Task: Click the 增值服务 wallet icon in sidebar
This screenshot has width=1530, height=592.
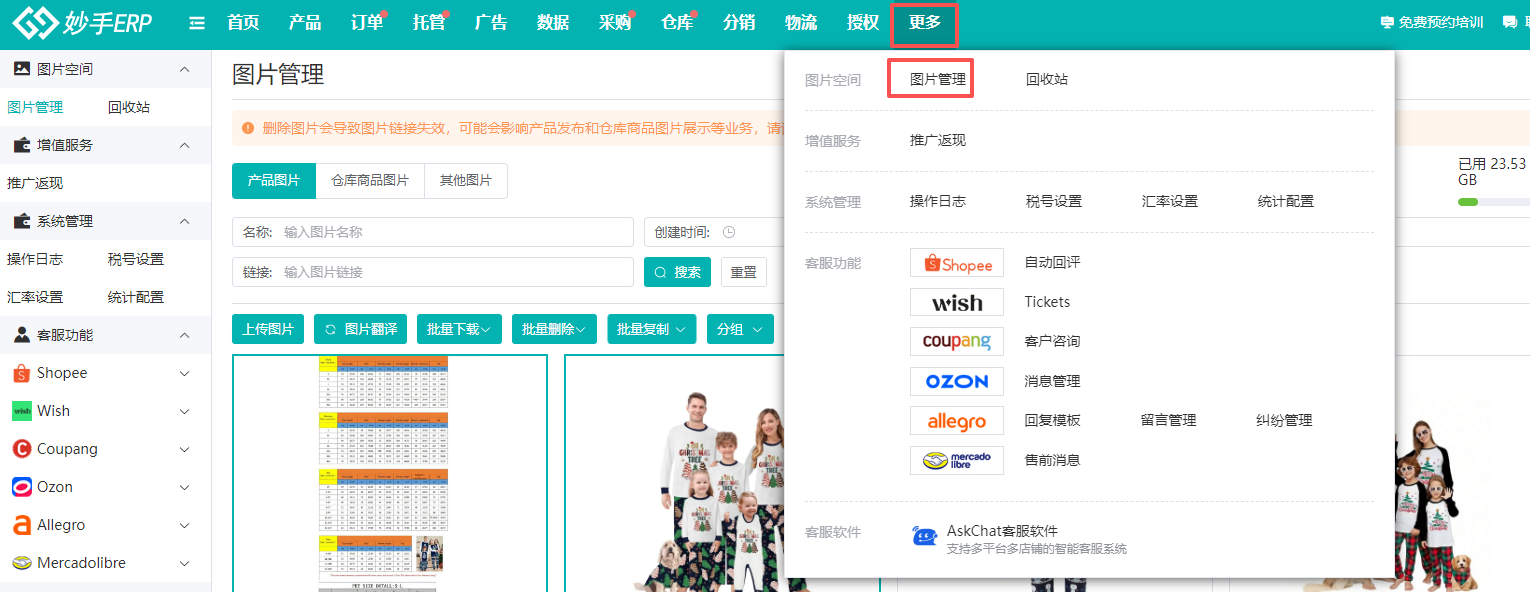Action: pyautogui.click(x=21, y=145)
